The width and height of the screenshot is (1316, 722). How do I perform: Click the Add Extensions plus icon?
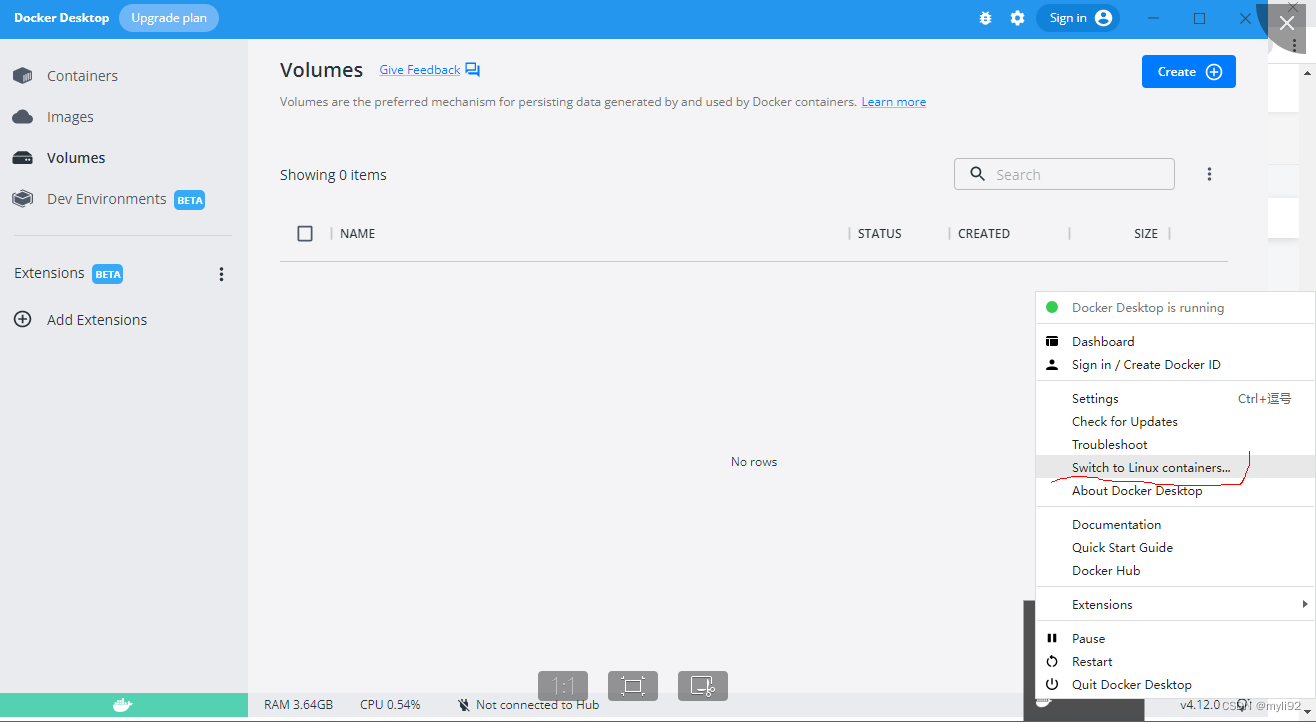tap(22, 320)
